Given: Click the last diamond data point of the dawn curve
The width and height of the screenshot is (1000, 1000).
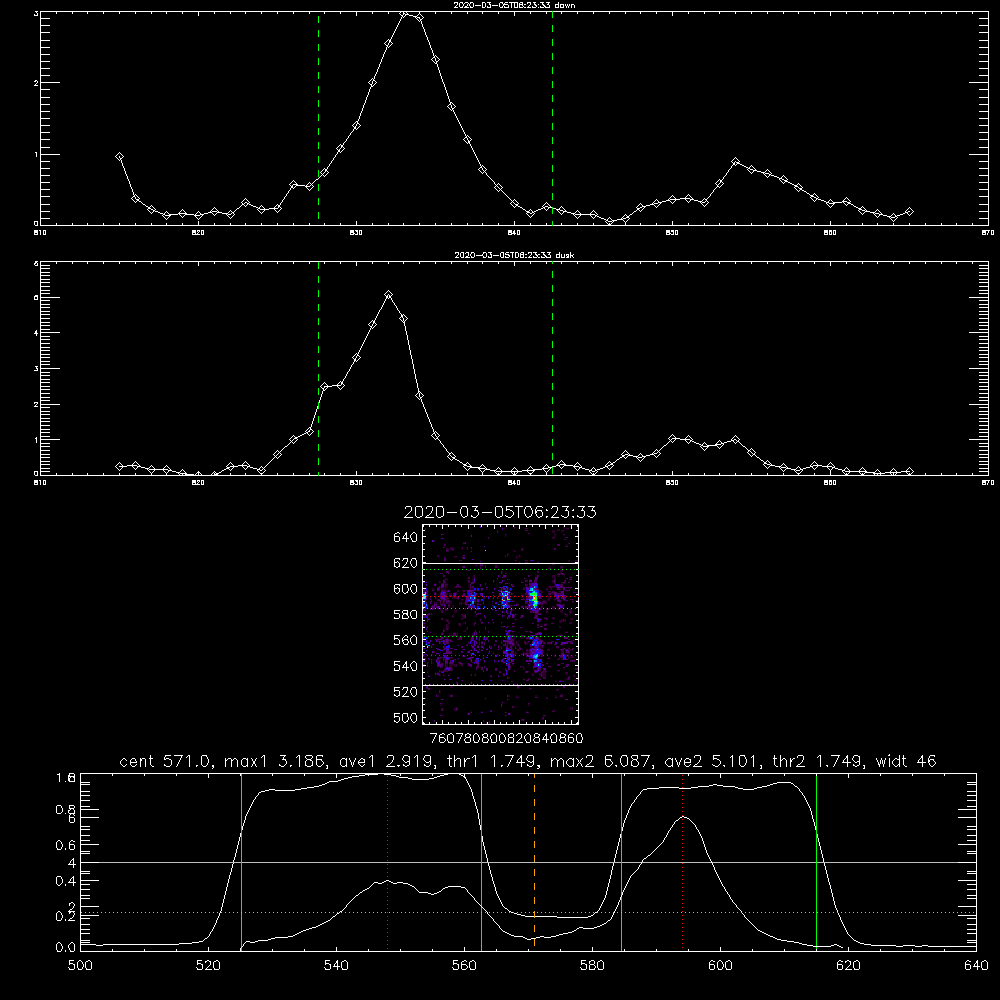Looking at the screenshot, I should coord(909,211).
